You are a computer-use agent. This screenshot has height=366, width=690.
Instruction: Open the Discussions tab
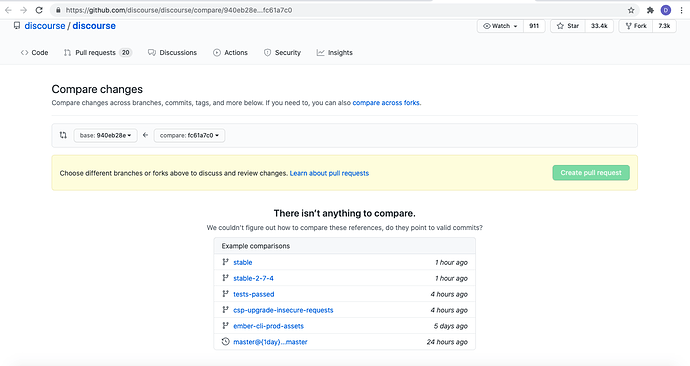tap(172, 52)
